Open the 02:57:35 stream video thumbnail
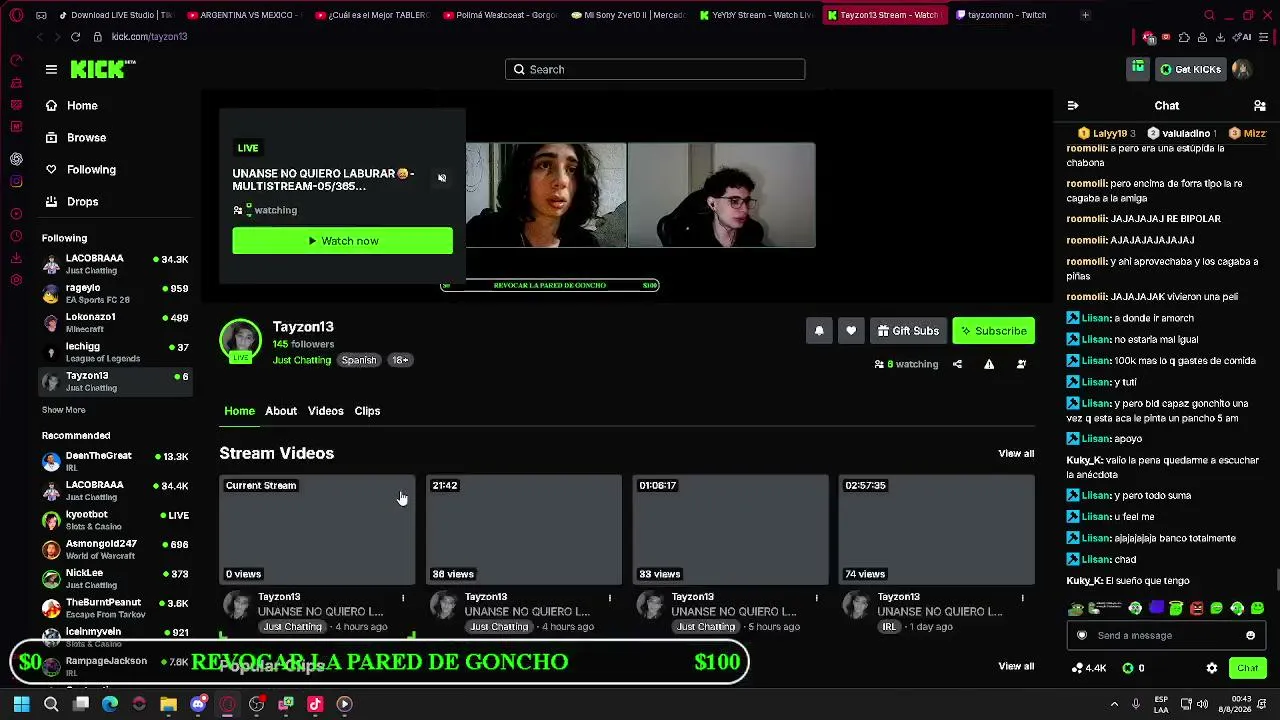 click(937, 529)
